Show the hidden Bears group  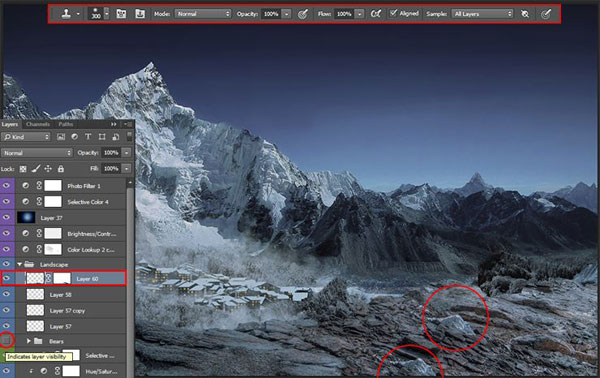click(7, 341)
